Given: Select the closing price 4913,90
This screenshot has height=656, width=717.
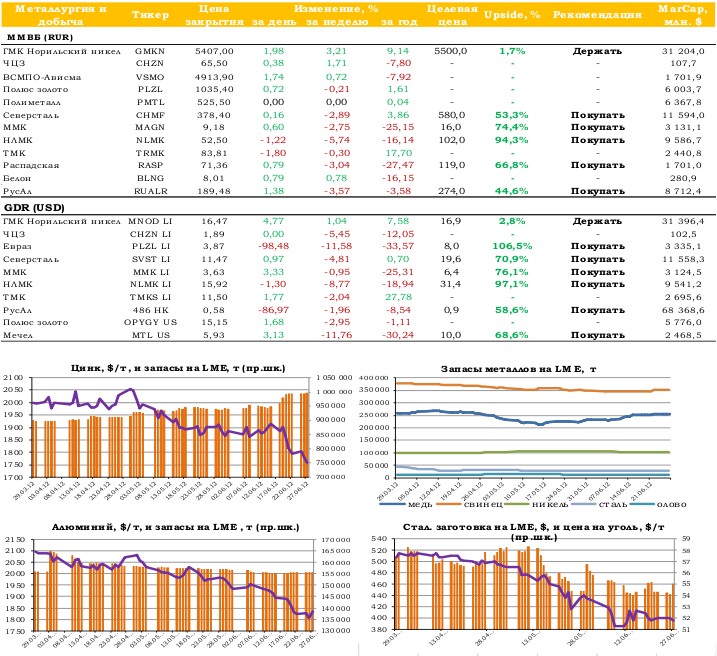Looking at the screenshot, I should coord(214,77).
